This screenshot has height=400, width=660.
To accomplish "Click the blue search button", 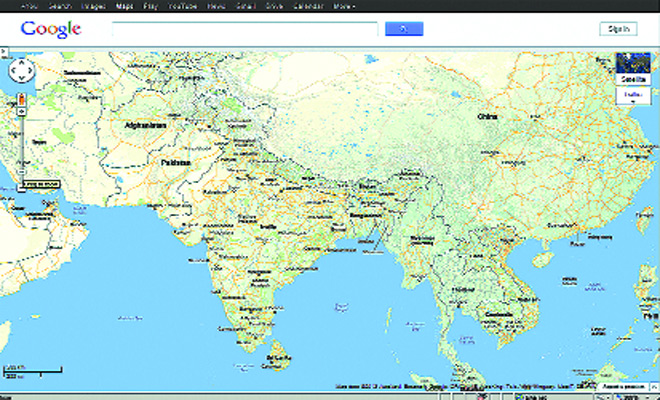I will point(404,29).
